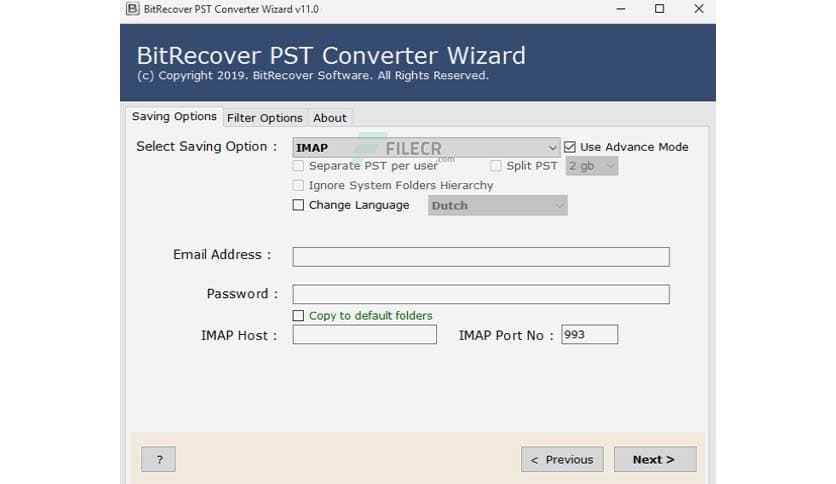This screenshot has height=484, width=836.
Task: Toggle Separate PST per user checkbox
Action: [x=298, y=166]
